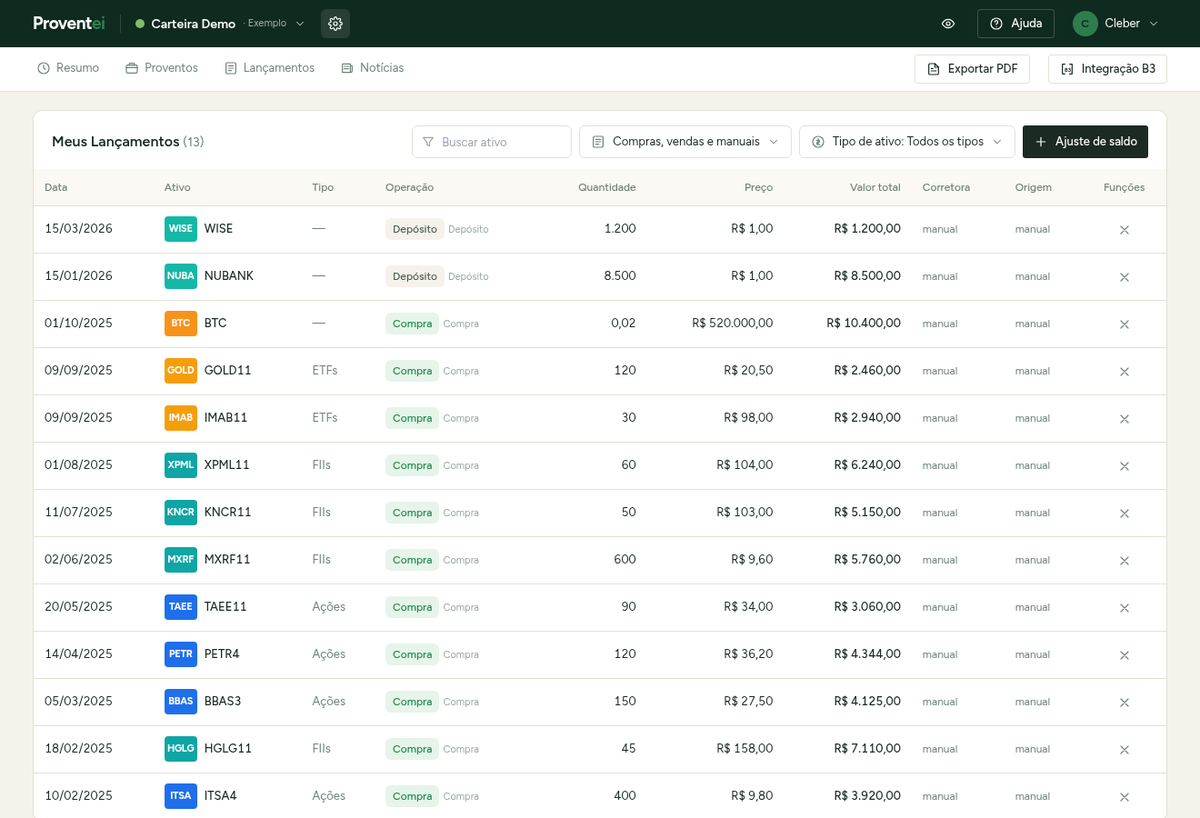Click the Ajuda help button
This screenshot has width=1200, height=818.
(x=1015, y=24)
